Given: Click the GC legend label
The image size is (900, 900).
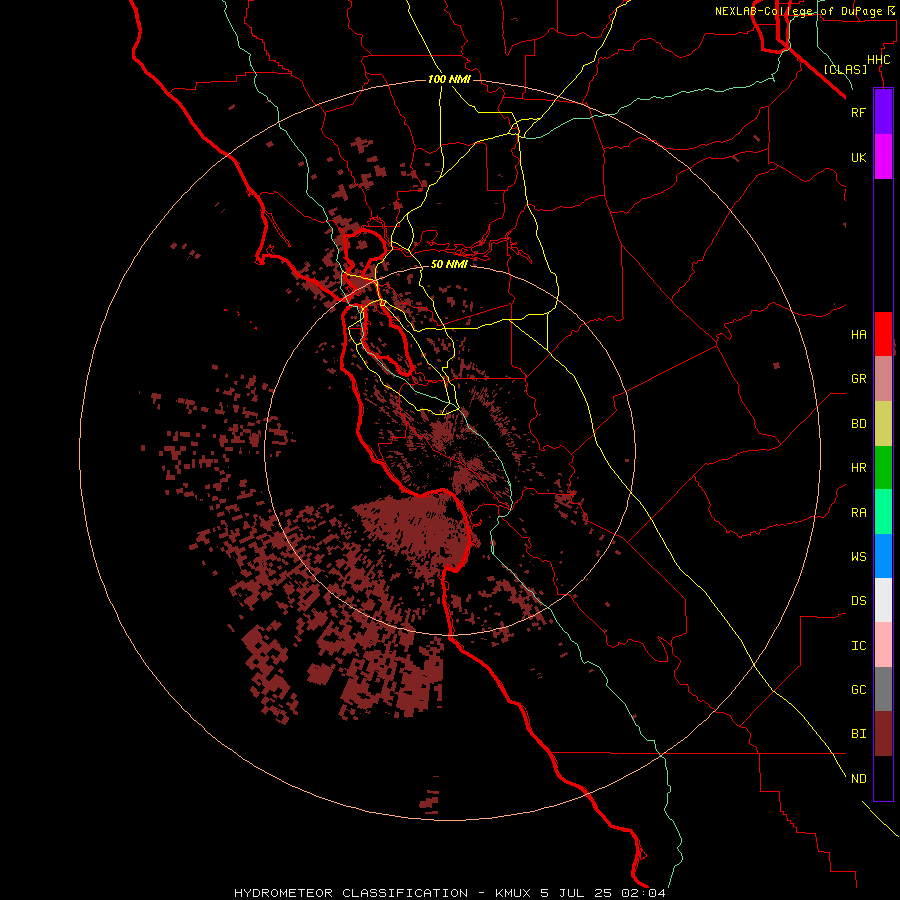Looking at the screenshot, I should coord(858,690).
